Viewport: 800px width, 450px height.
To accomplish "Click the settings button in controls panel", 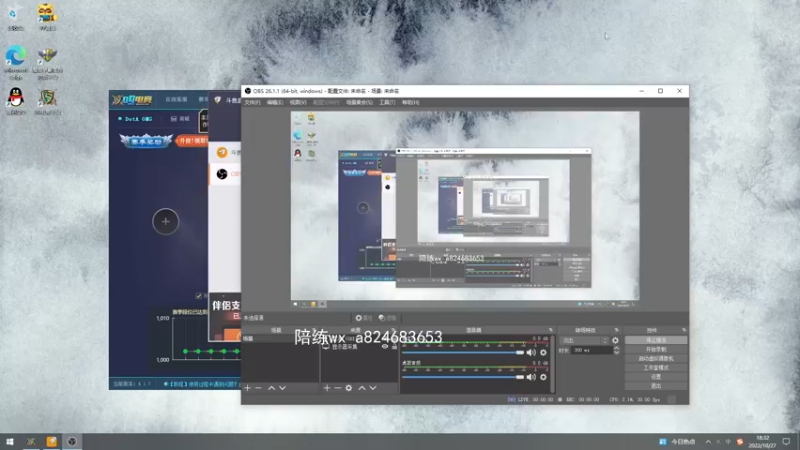I will point(656,377).
